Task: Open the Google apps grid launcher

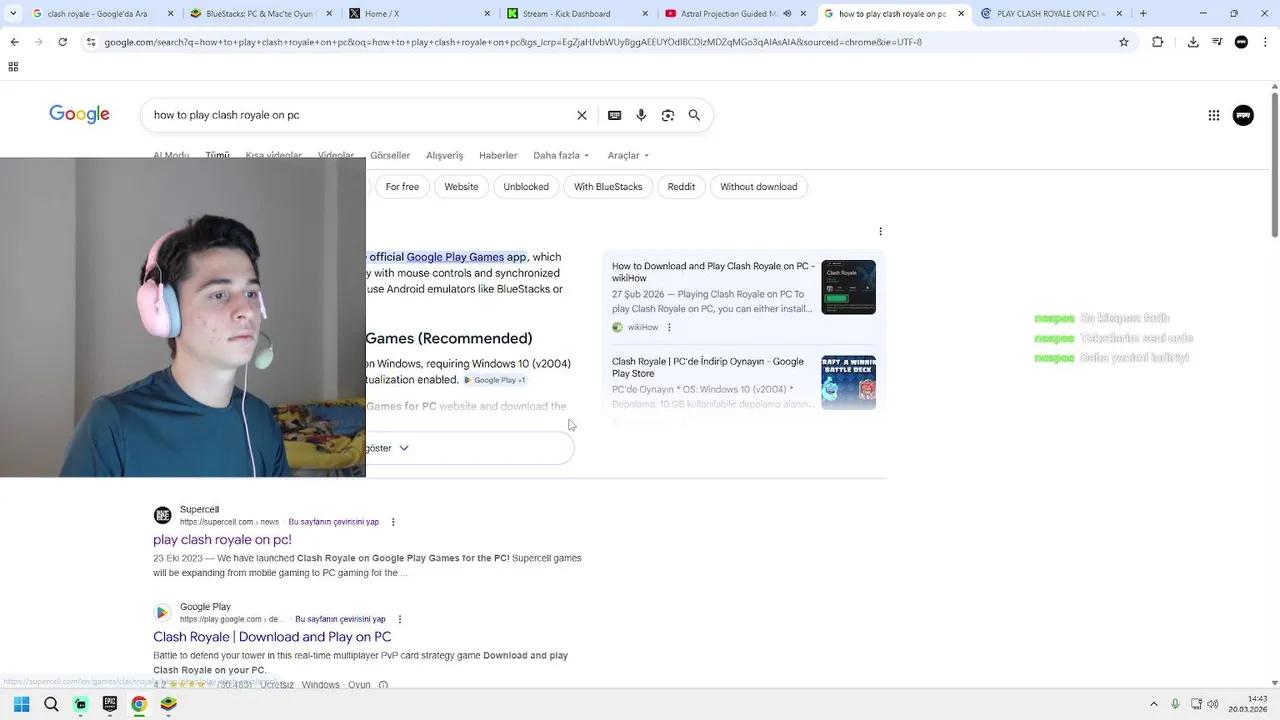Action: tap(1213, 115)
